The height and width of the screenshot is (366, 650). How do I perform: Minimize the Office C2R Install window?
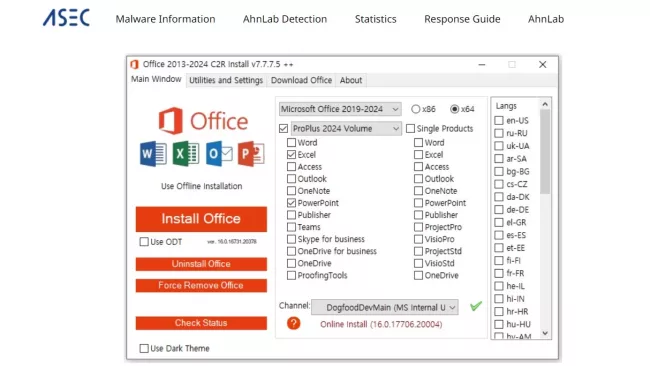click(x=482, y=65)
